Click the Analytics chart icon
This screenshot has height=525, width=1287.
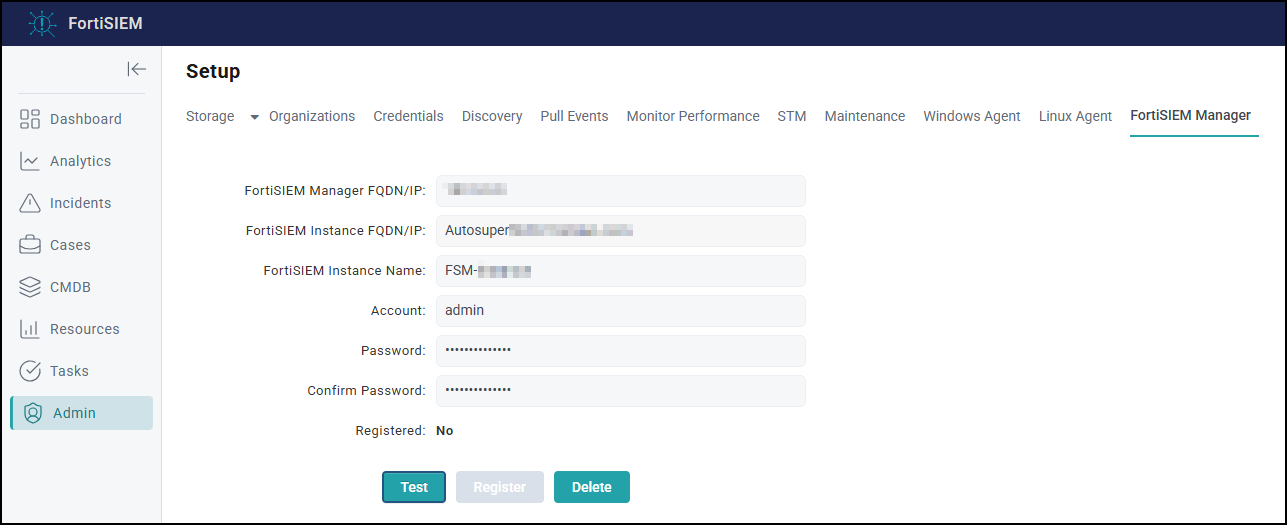30,161
